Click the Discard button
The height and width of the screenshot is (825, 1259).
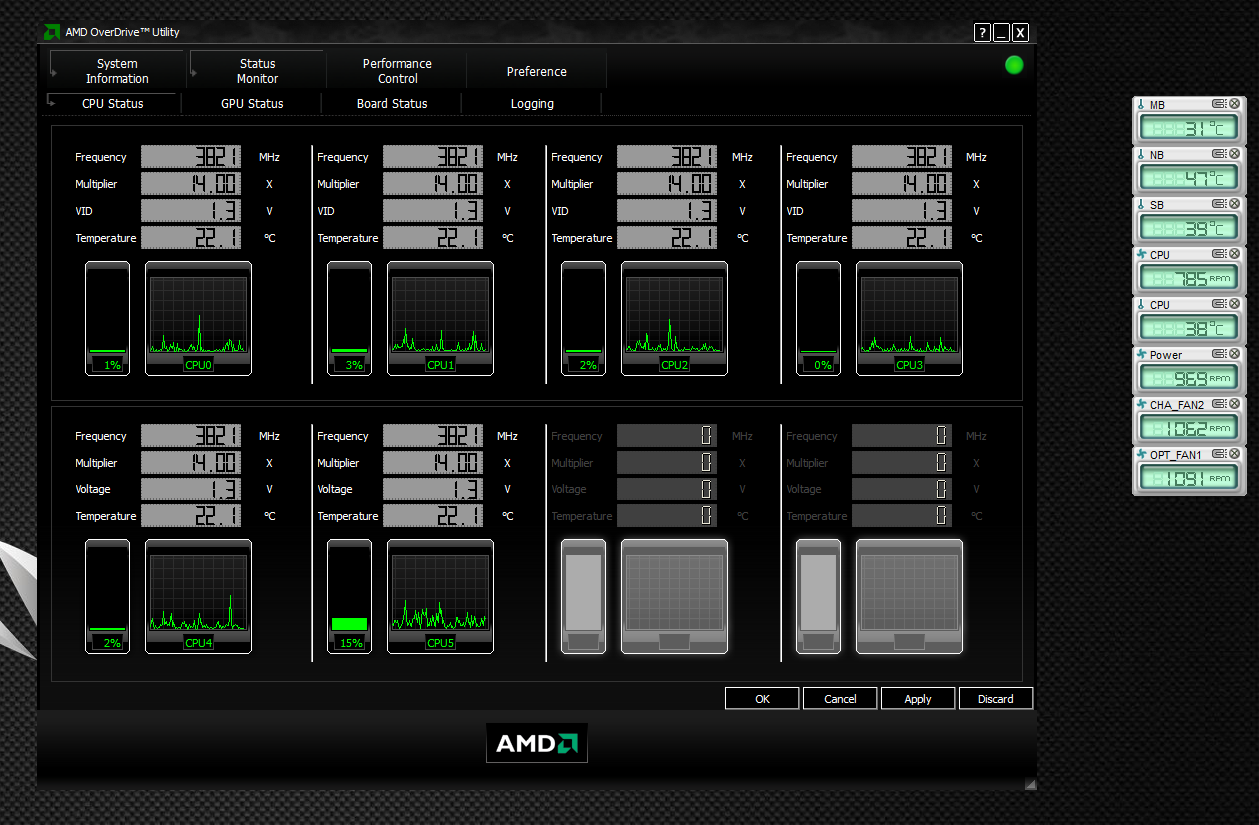click(996, 699)
